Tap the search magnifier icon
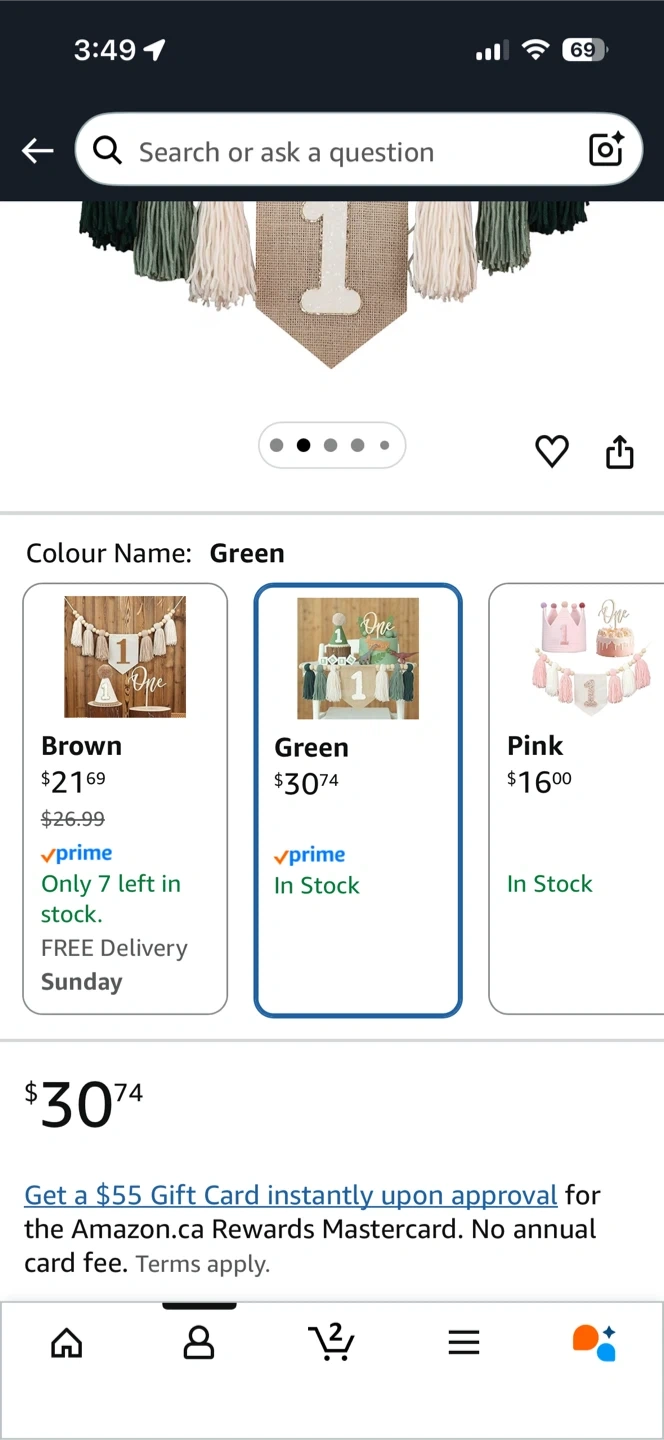 (107, 151)
